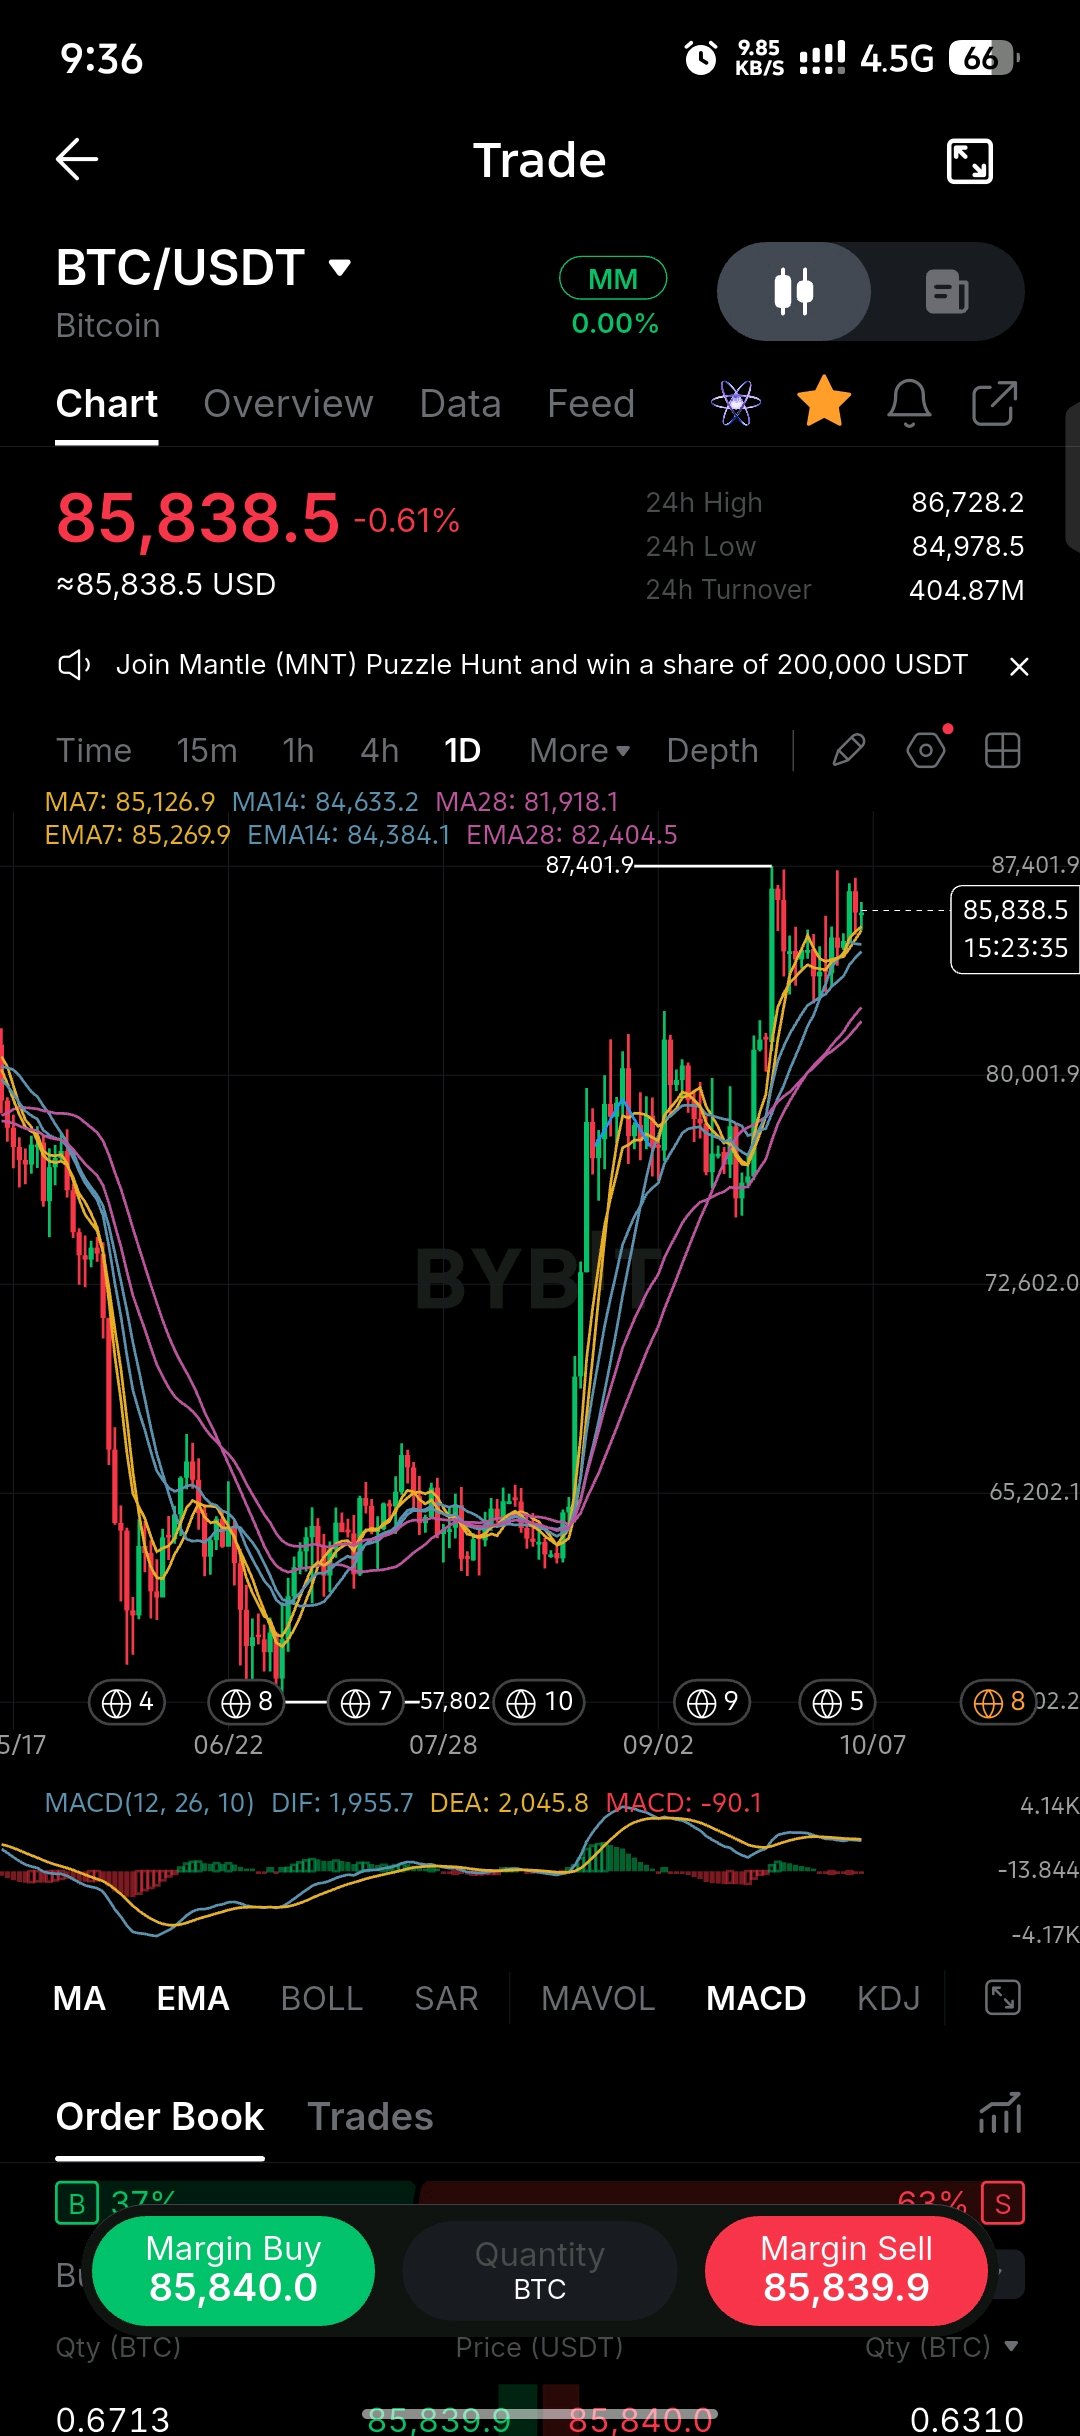Switch to order form view toggle
The width and height of the screenshot is (1080, 2436).
pos(947,292)
